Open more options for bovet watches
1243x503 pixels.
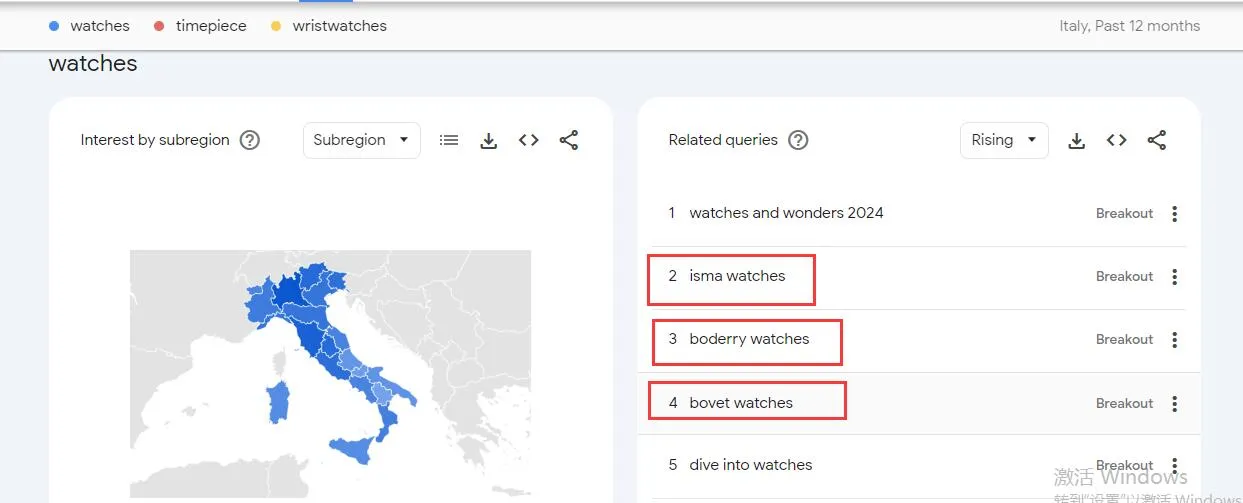[1175, 404]
